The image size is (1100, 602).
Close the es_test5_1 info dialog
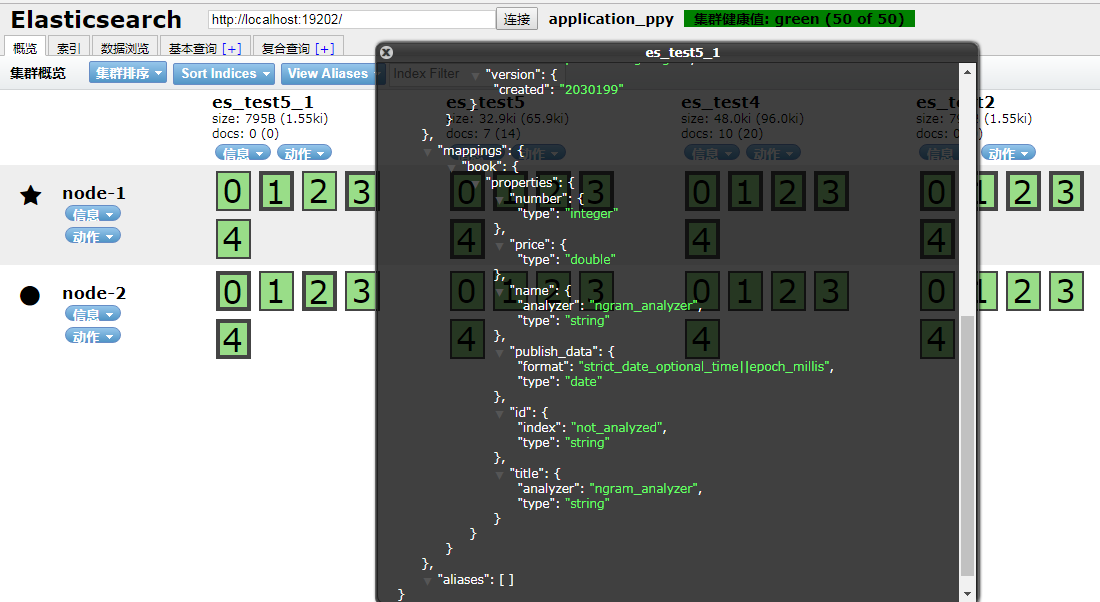click(x=387, y=52)
